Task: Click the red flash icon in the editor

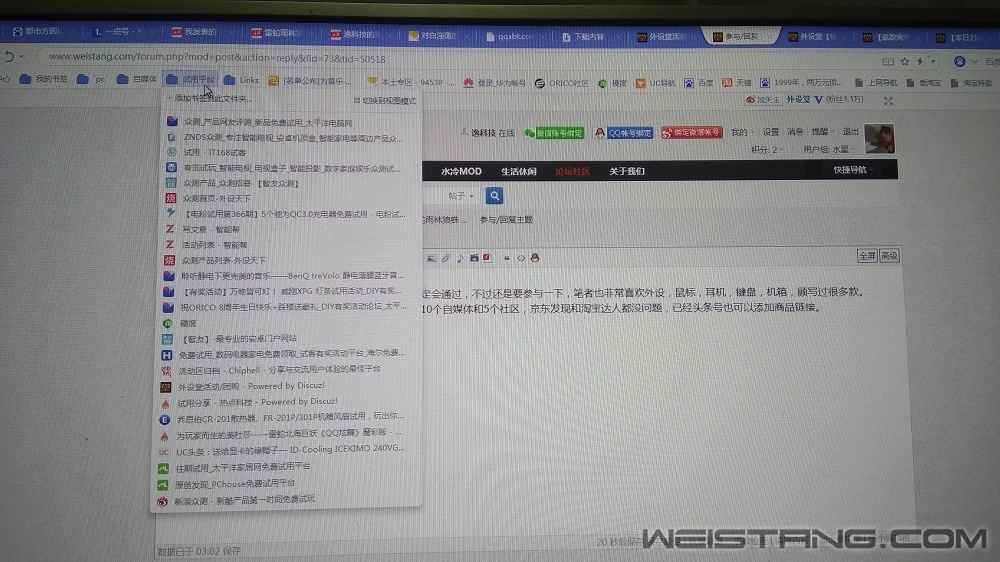Action: 487,258
